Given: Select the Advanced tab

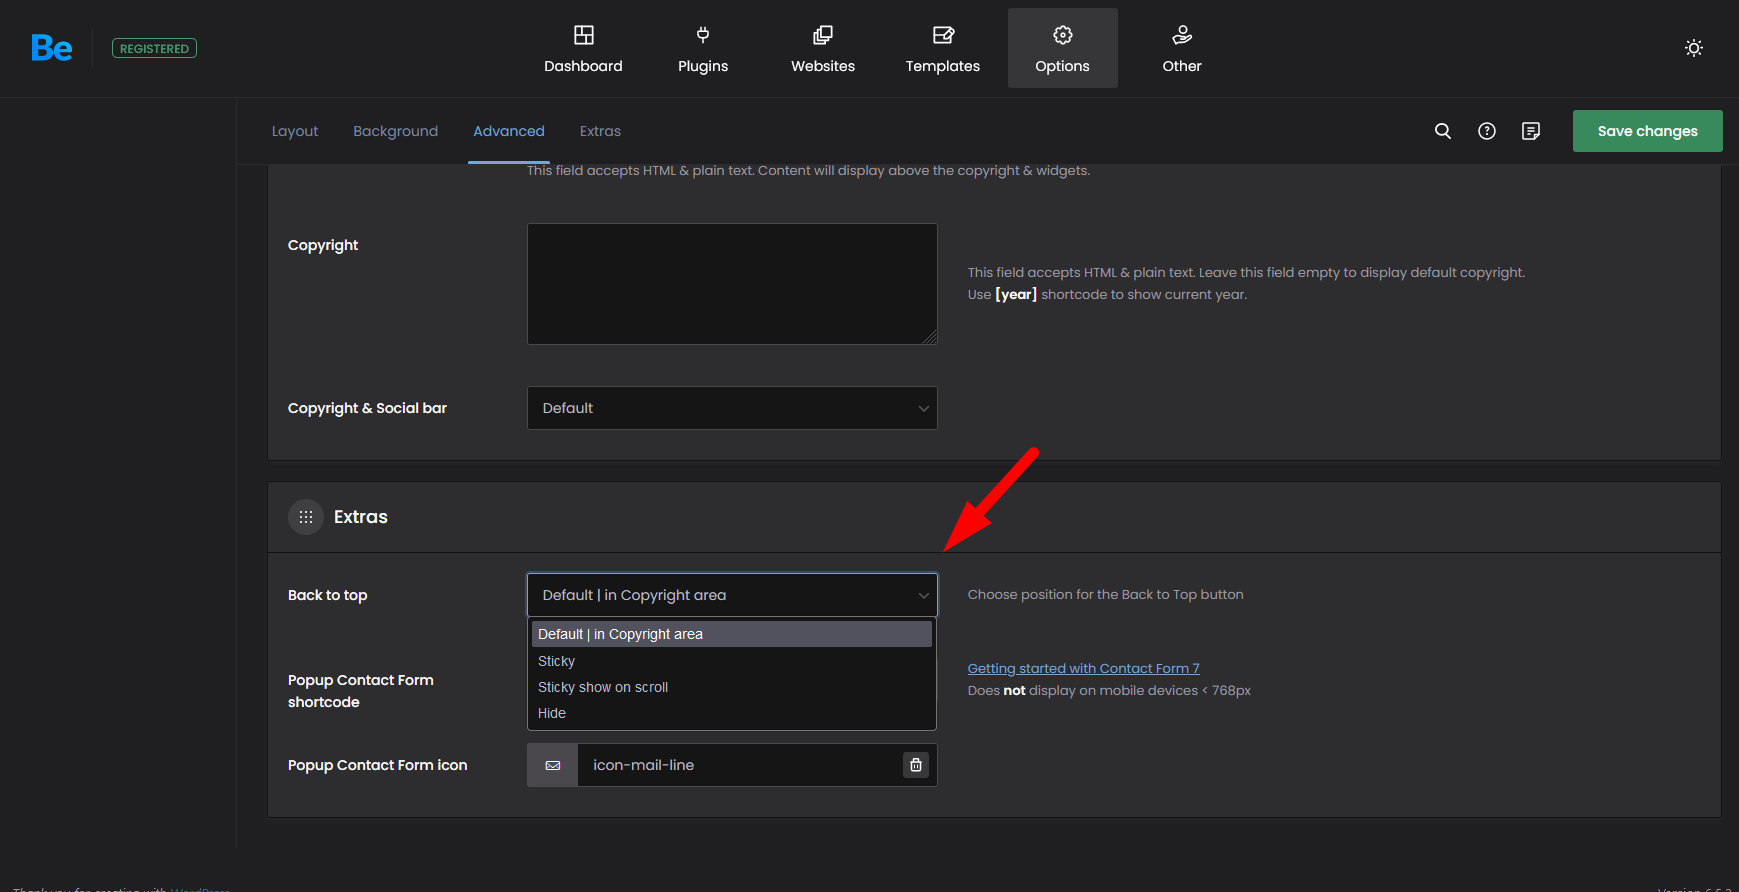Looking at the screenshot, I should click(x=509, y=131).
